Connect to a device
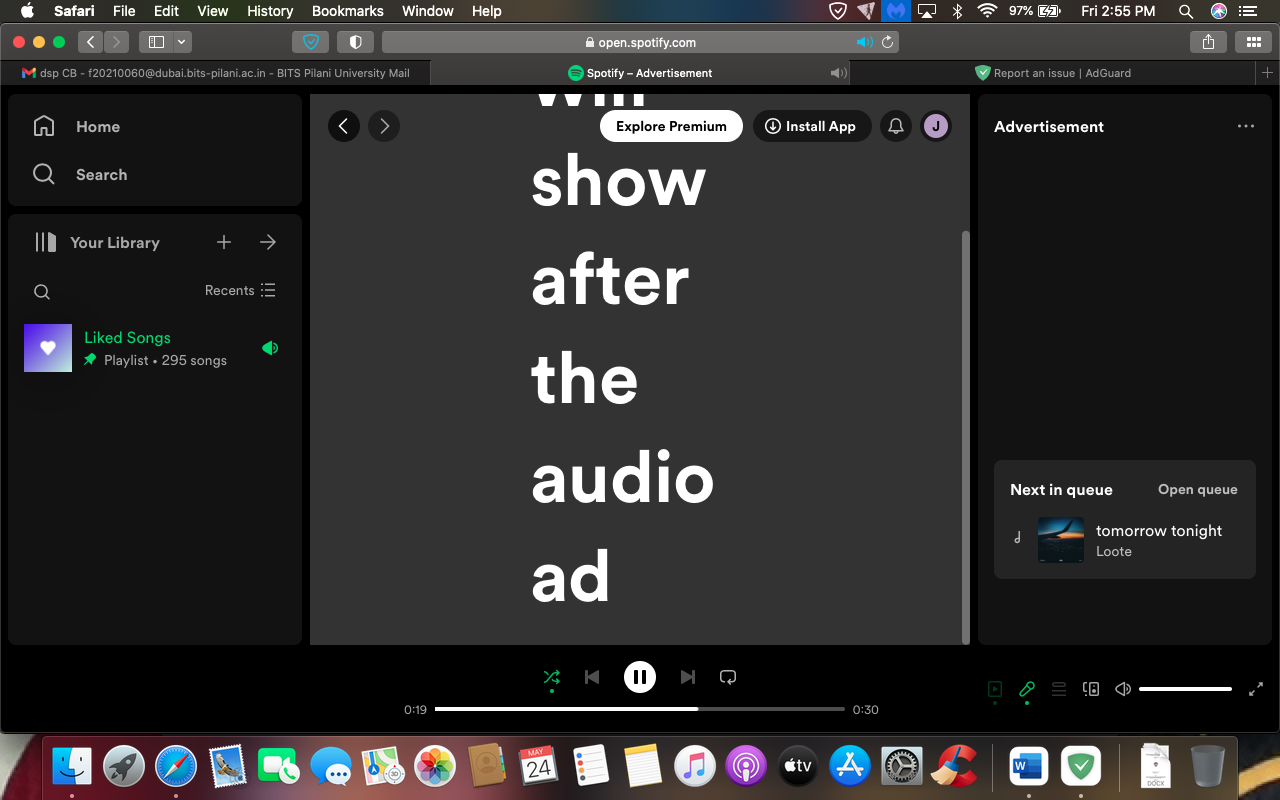Viewport: 1280px width, 800px height. pyautogui.click(x=1090, y=689)
